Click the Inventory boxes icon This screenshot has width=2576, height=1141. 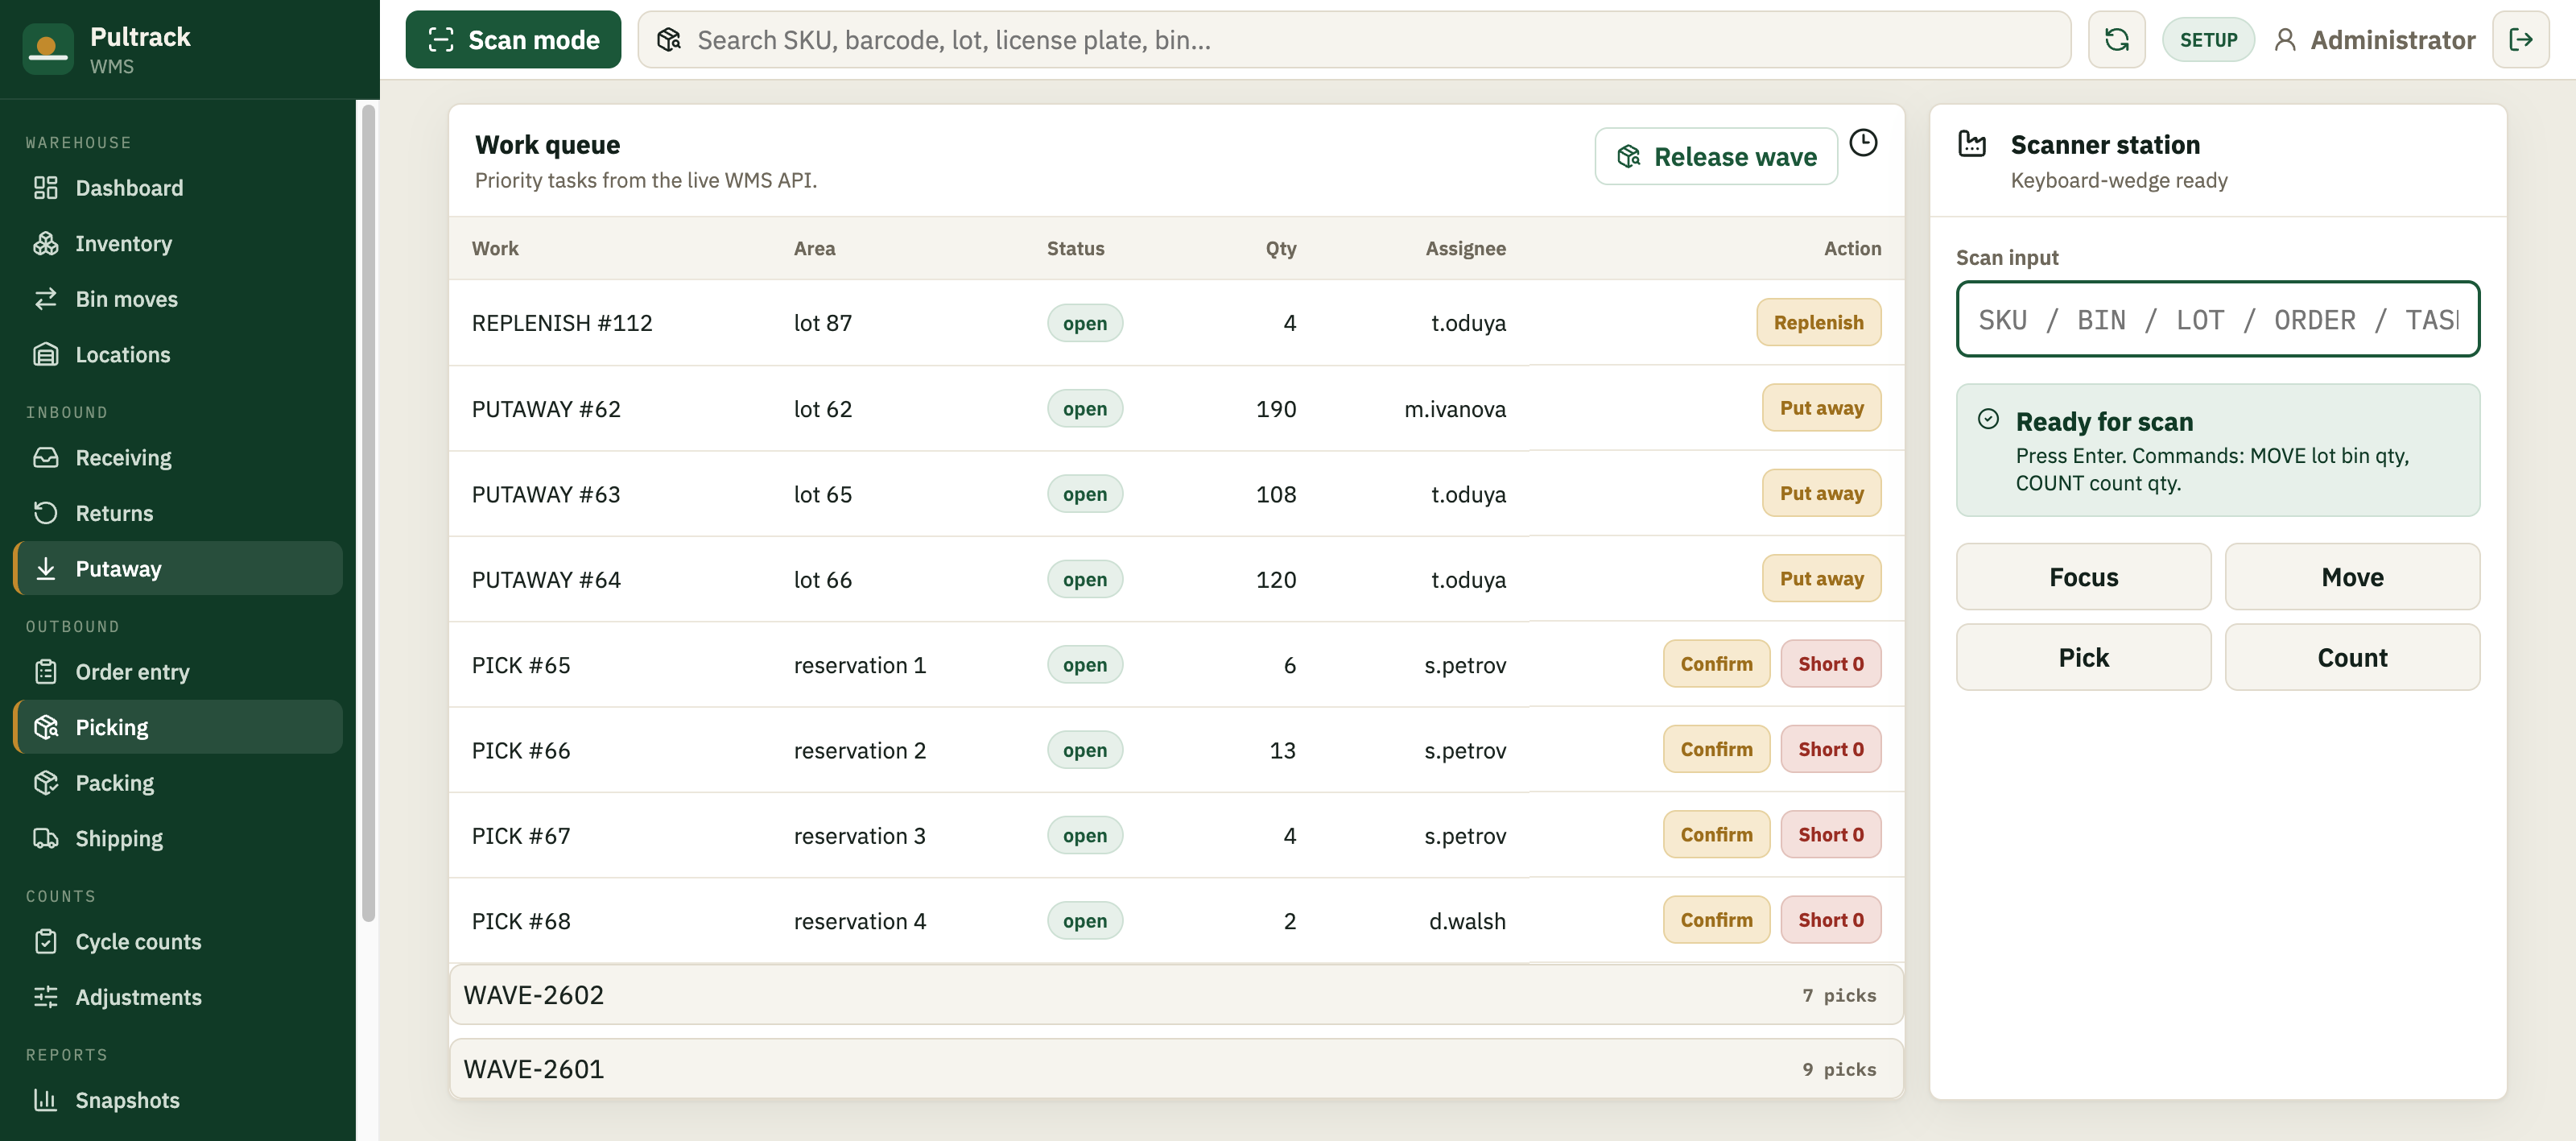pyautogui.click(x=46, y=243)
